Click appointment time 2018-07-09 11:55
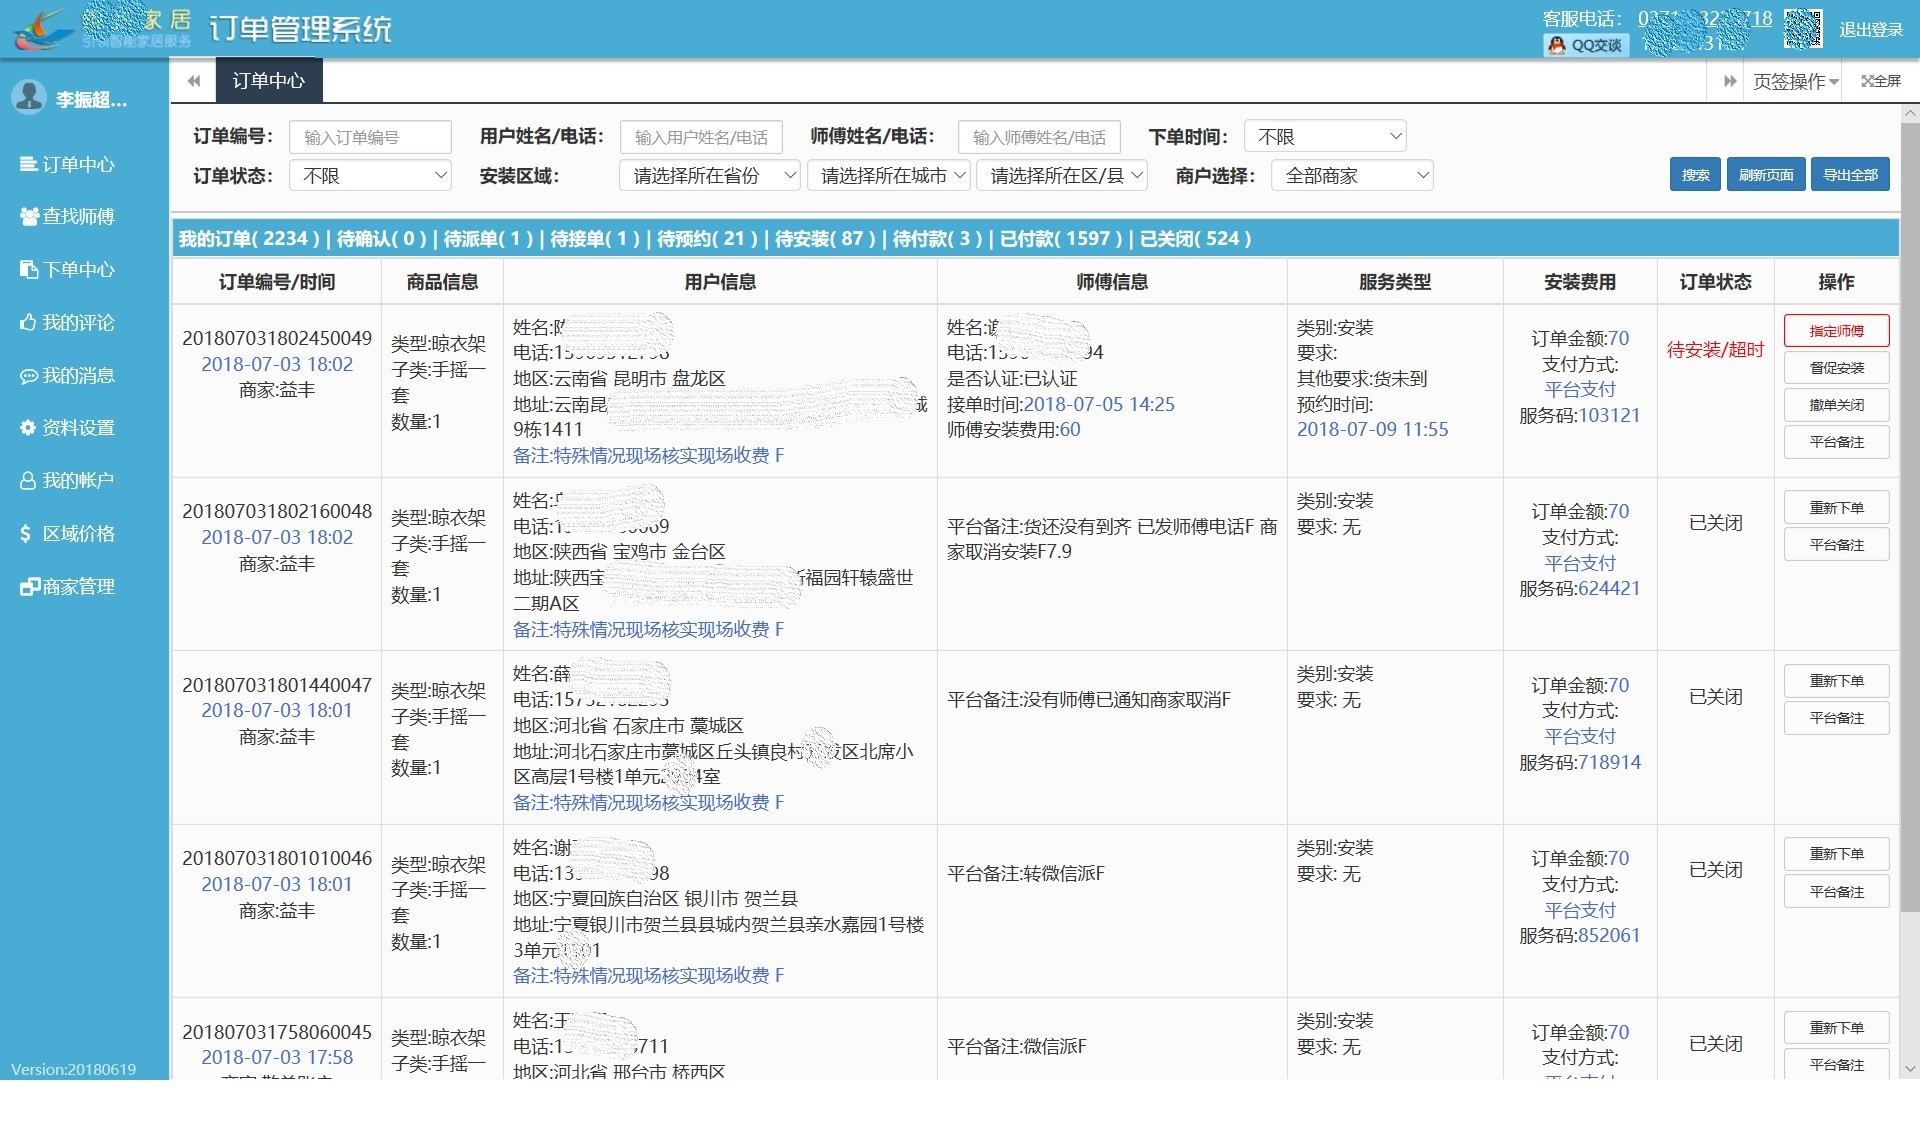 tap(1372, 429)
